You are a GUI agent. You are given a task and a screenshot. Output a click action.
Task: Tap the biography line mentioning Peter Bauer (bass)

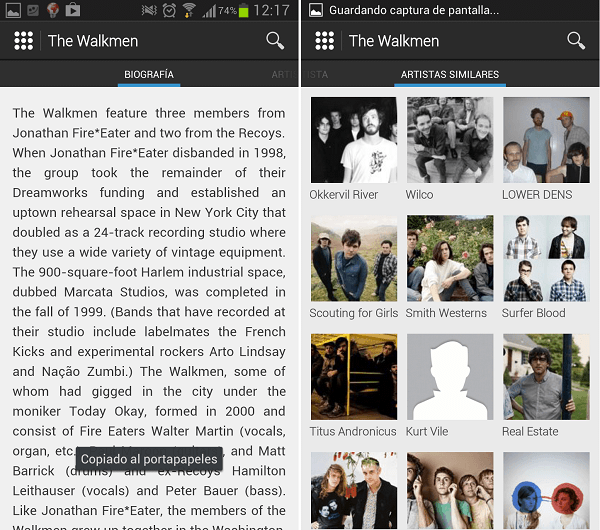coord(149,491)
